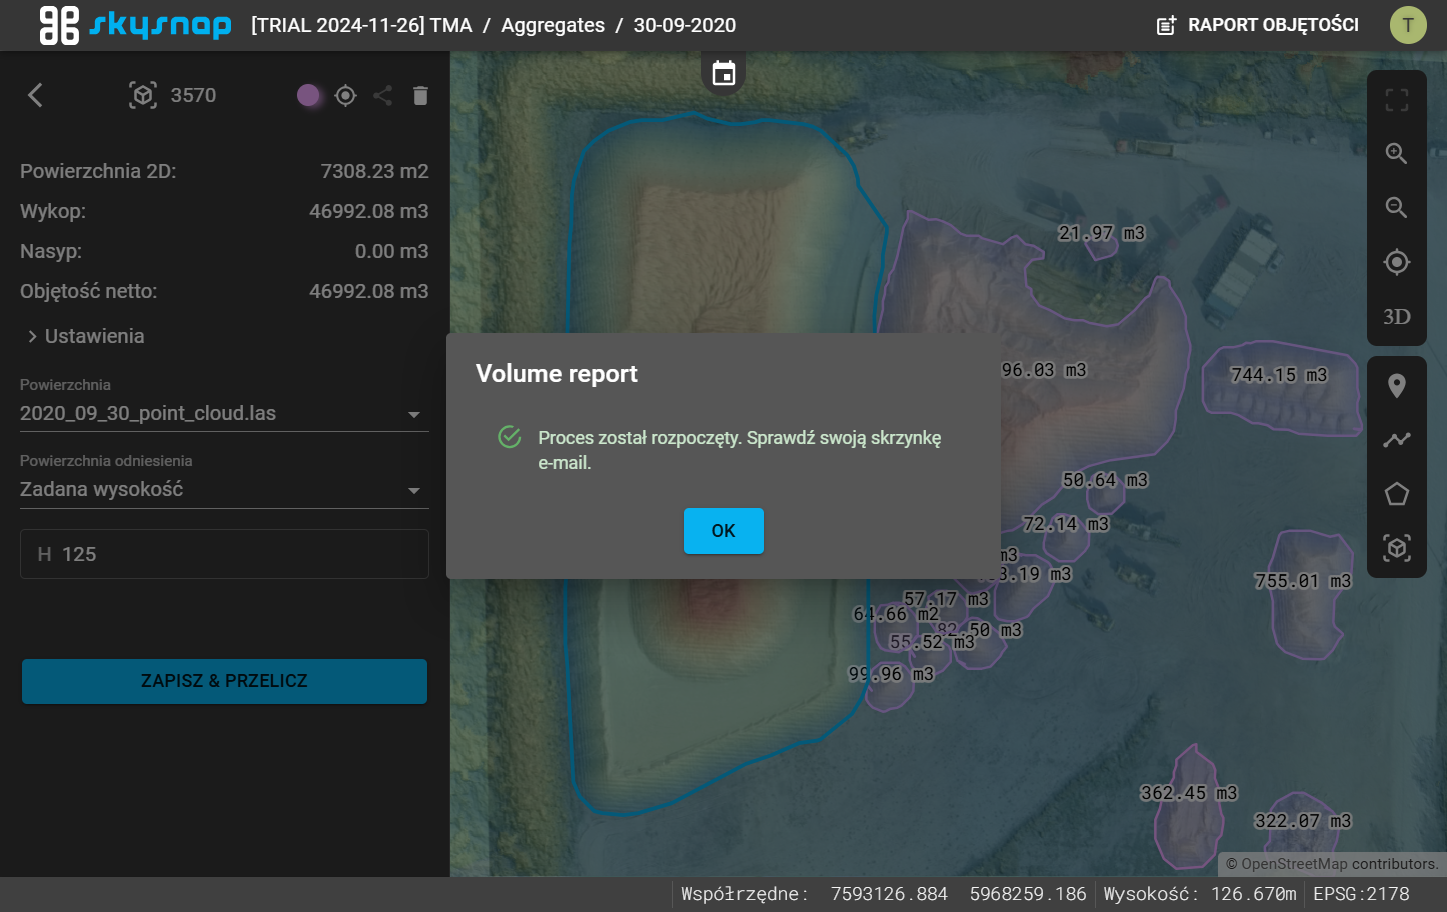Viewport: 1447px width, 912px height.
Task: Select the volume measurement tool
Action: pos(1397,548)
